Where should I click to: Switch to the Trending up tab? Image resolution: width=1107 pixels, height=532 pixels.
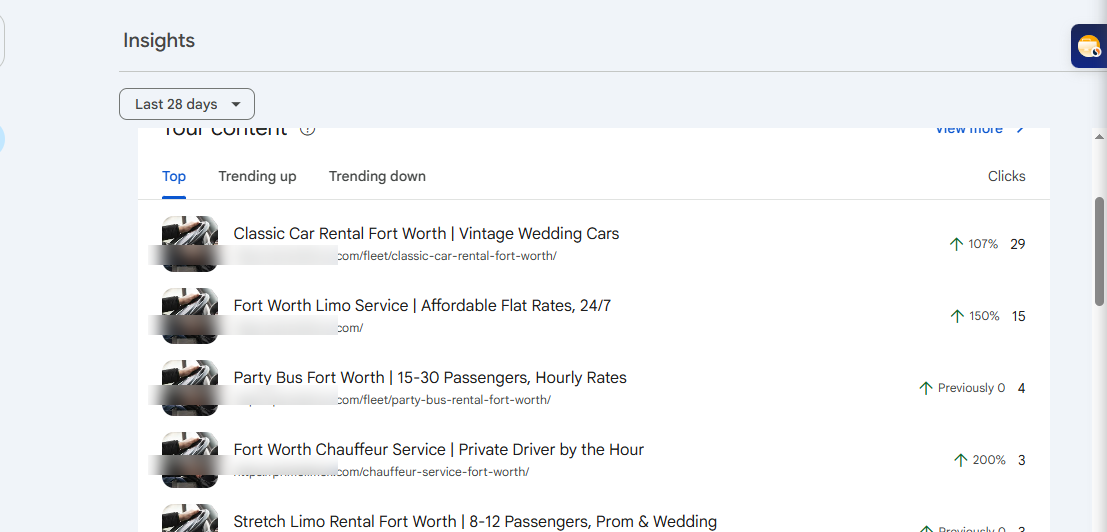(x=257, y=176)
